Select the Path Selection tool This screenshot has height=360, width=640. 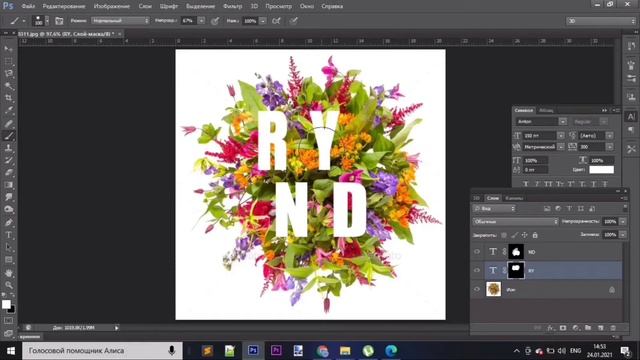[9, 247]
